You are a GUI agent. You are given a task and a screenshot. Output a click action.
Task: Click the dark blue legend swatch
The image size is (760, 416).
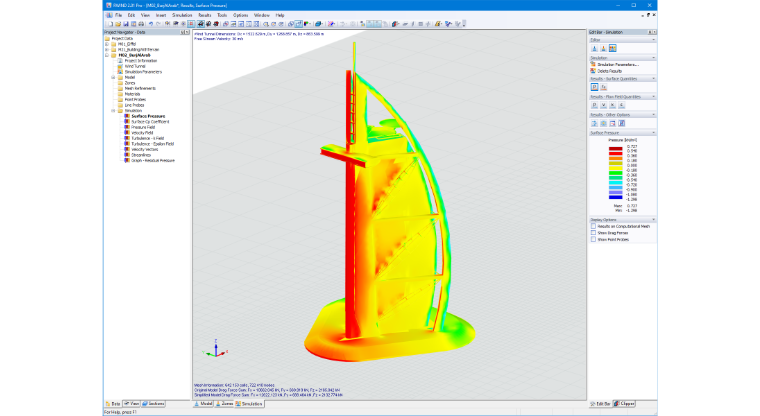tap(616, 197)
